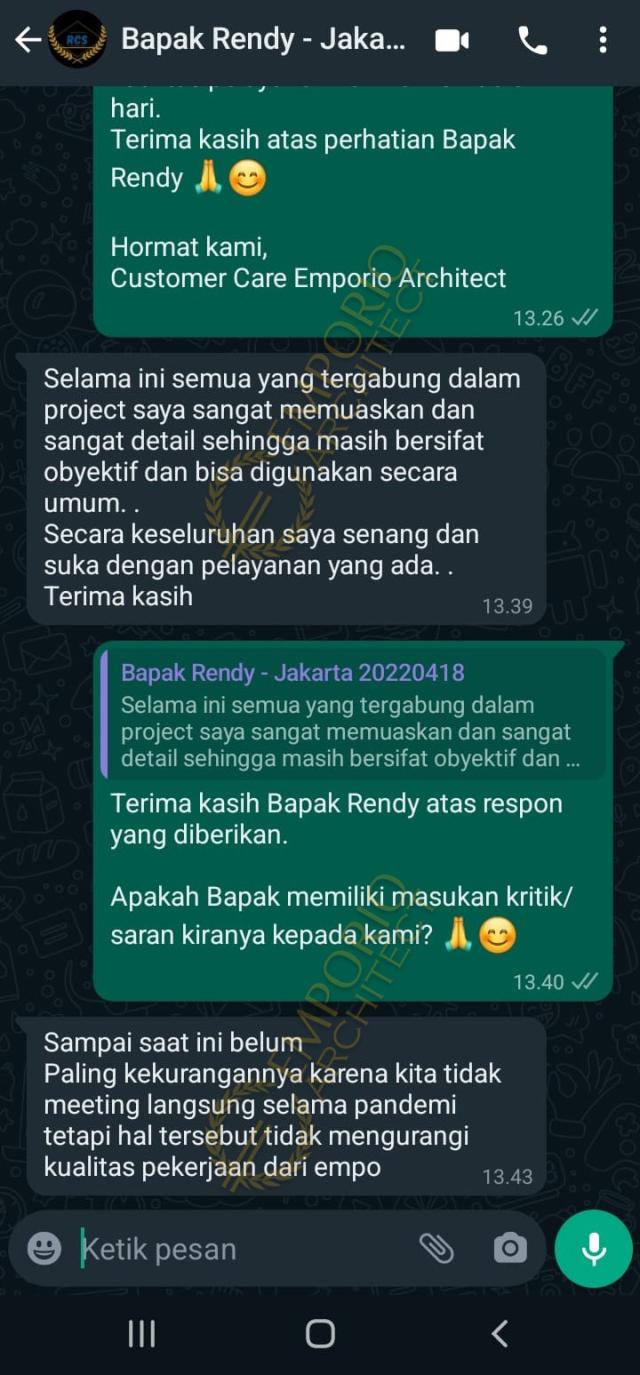Tap the back arrow to leave chat
Image resolution: width=640 pixels, height=1375 pixels.
pyautogui.click(x=27, y=40)
